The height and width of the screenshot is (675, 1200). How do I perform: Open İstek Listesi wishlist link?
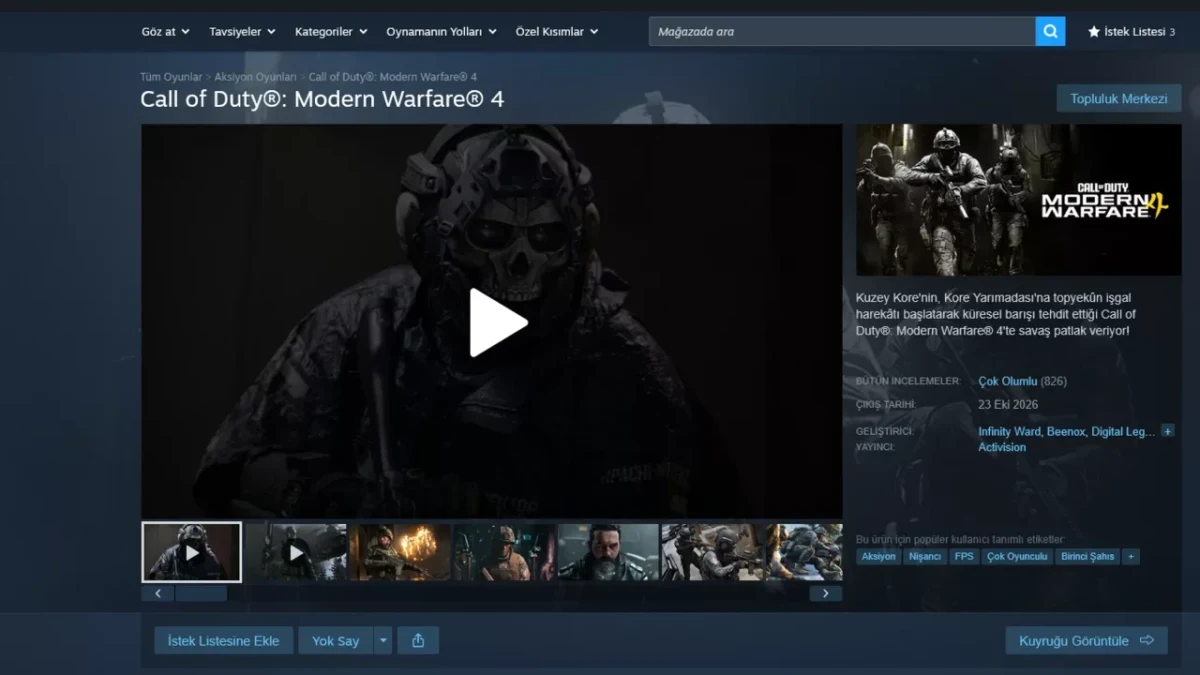[x=1131, y=31]
